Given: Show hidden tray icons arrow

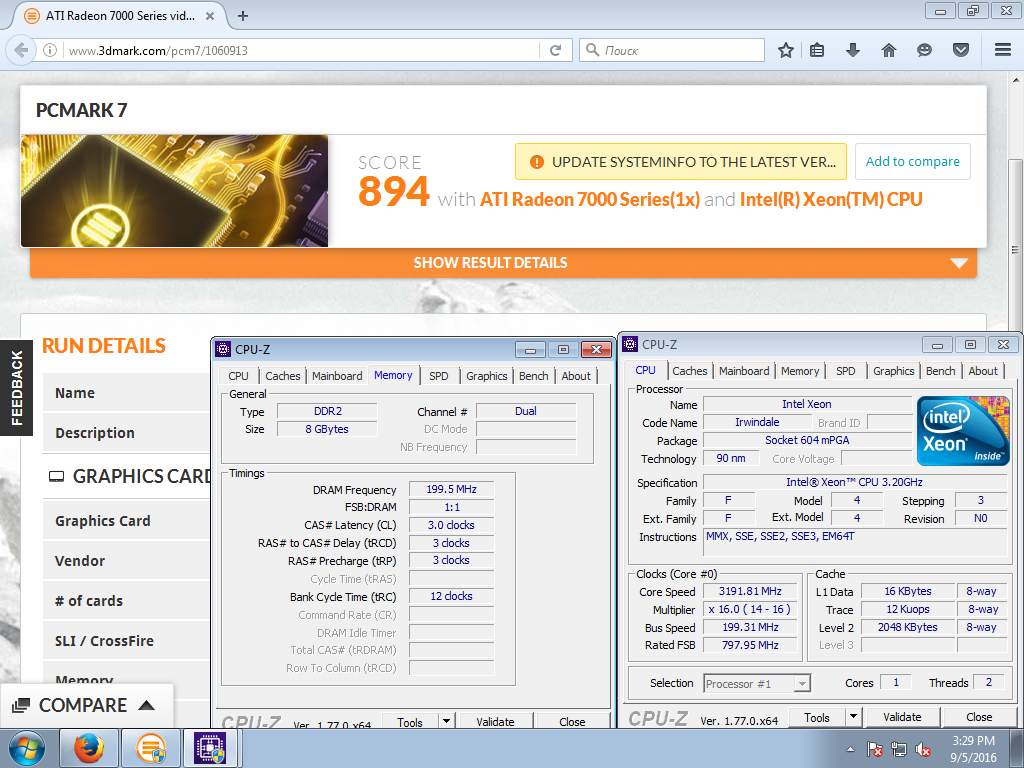Looking at the screenshot, I should [x=850, y=749].
